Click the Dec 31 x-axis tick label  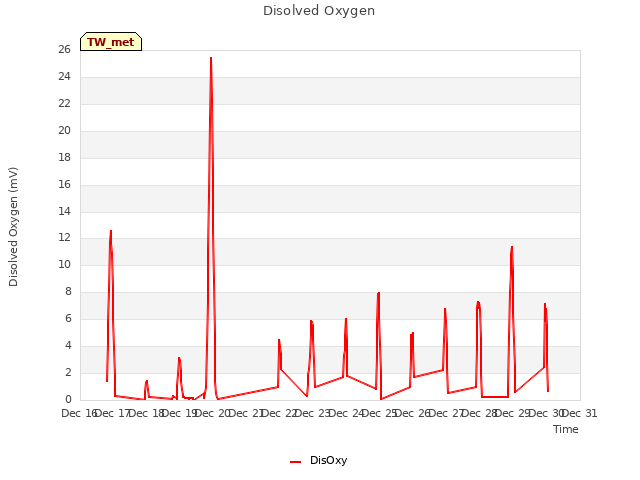[580, 413]
